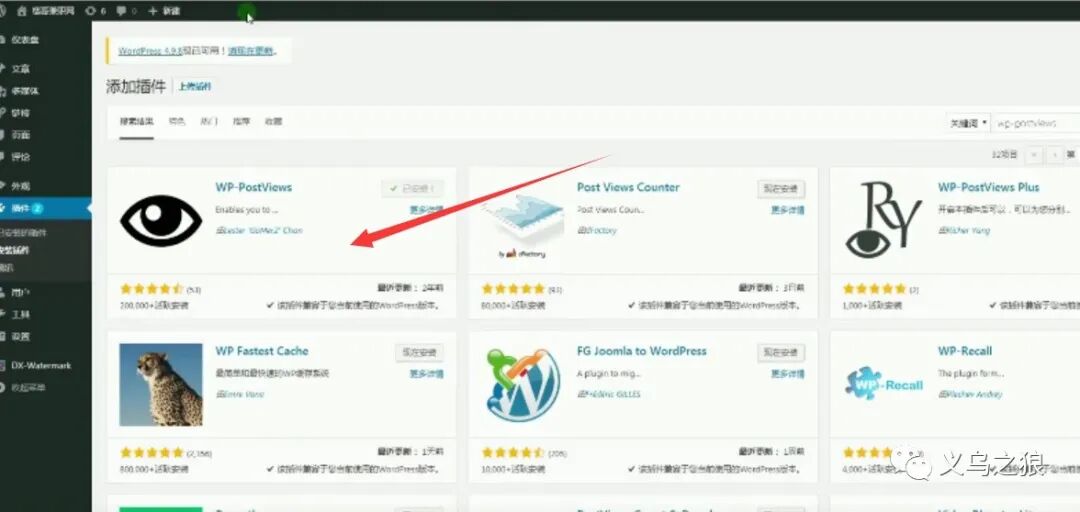Switch to the Search Results (搜索结果) tab
This screenshot has width=1080, height=512.
pos(136,122)
